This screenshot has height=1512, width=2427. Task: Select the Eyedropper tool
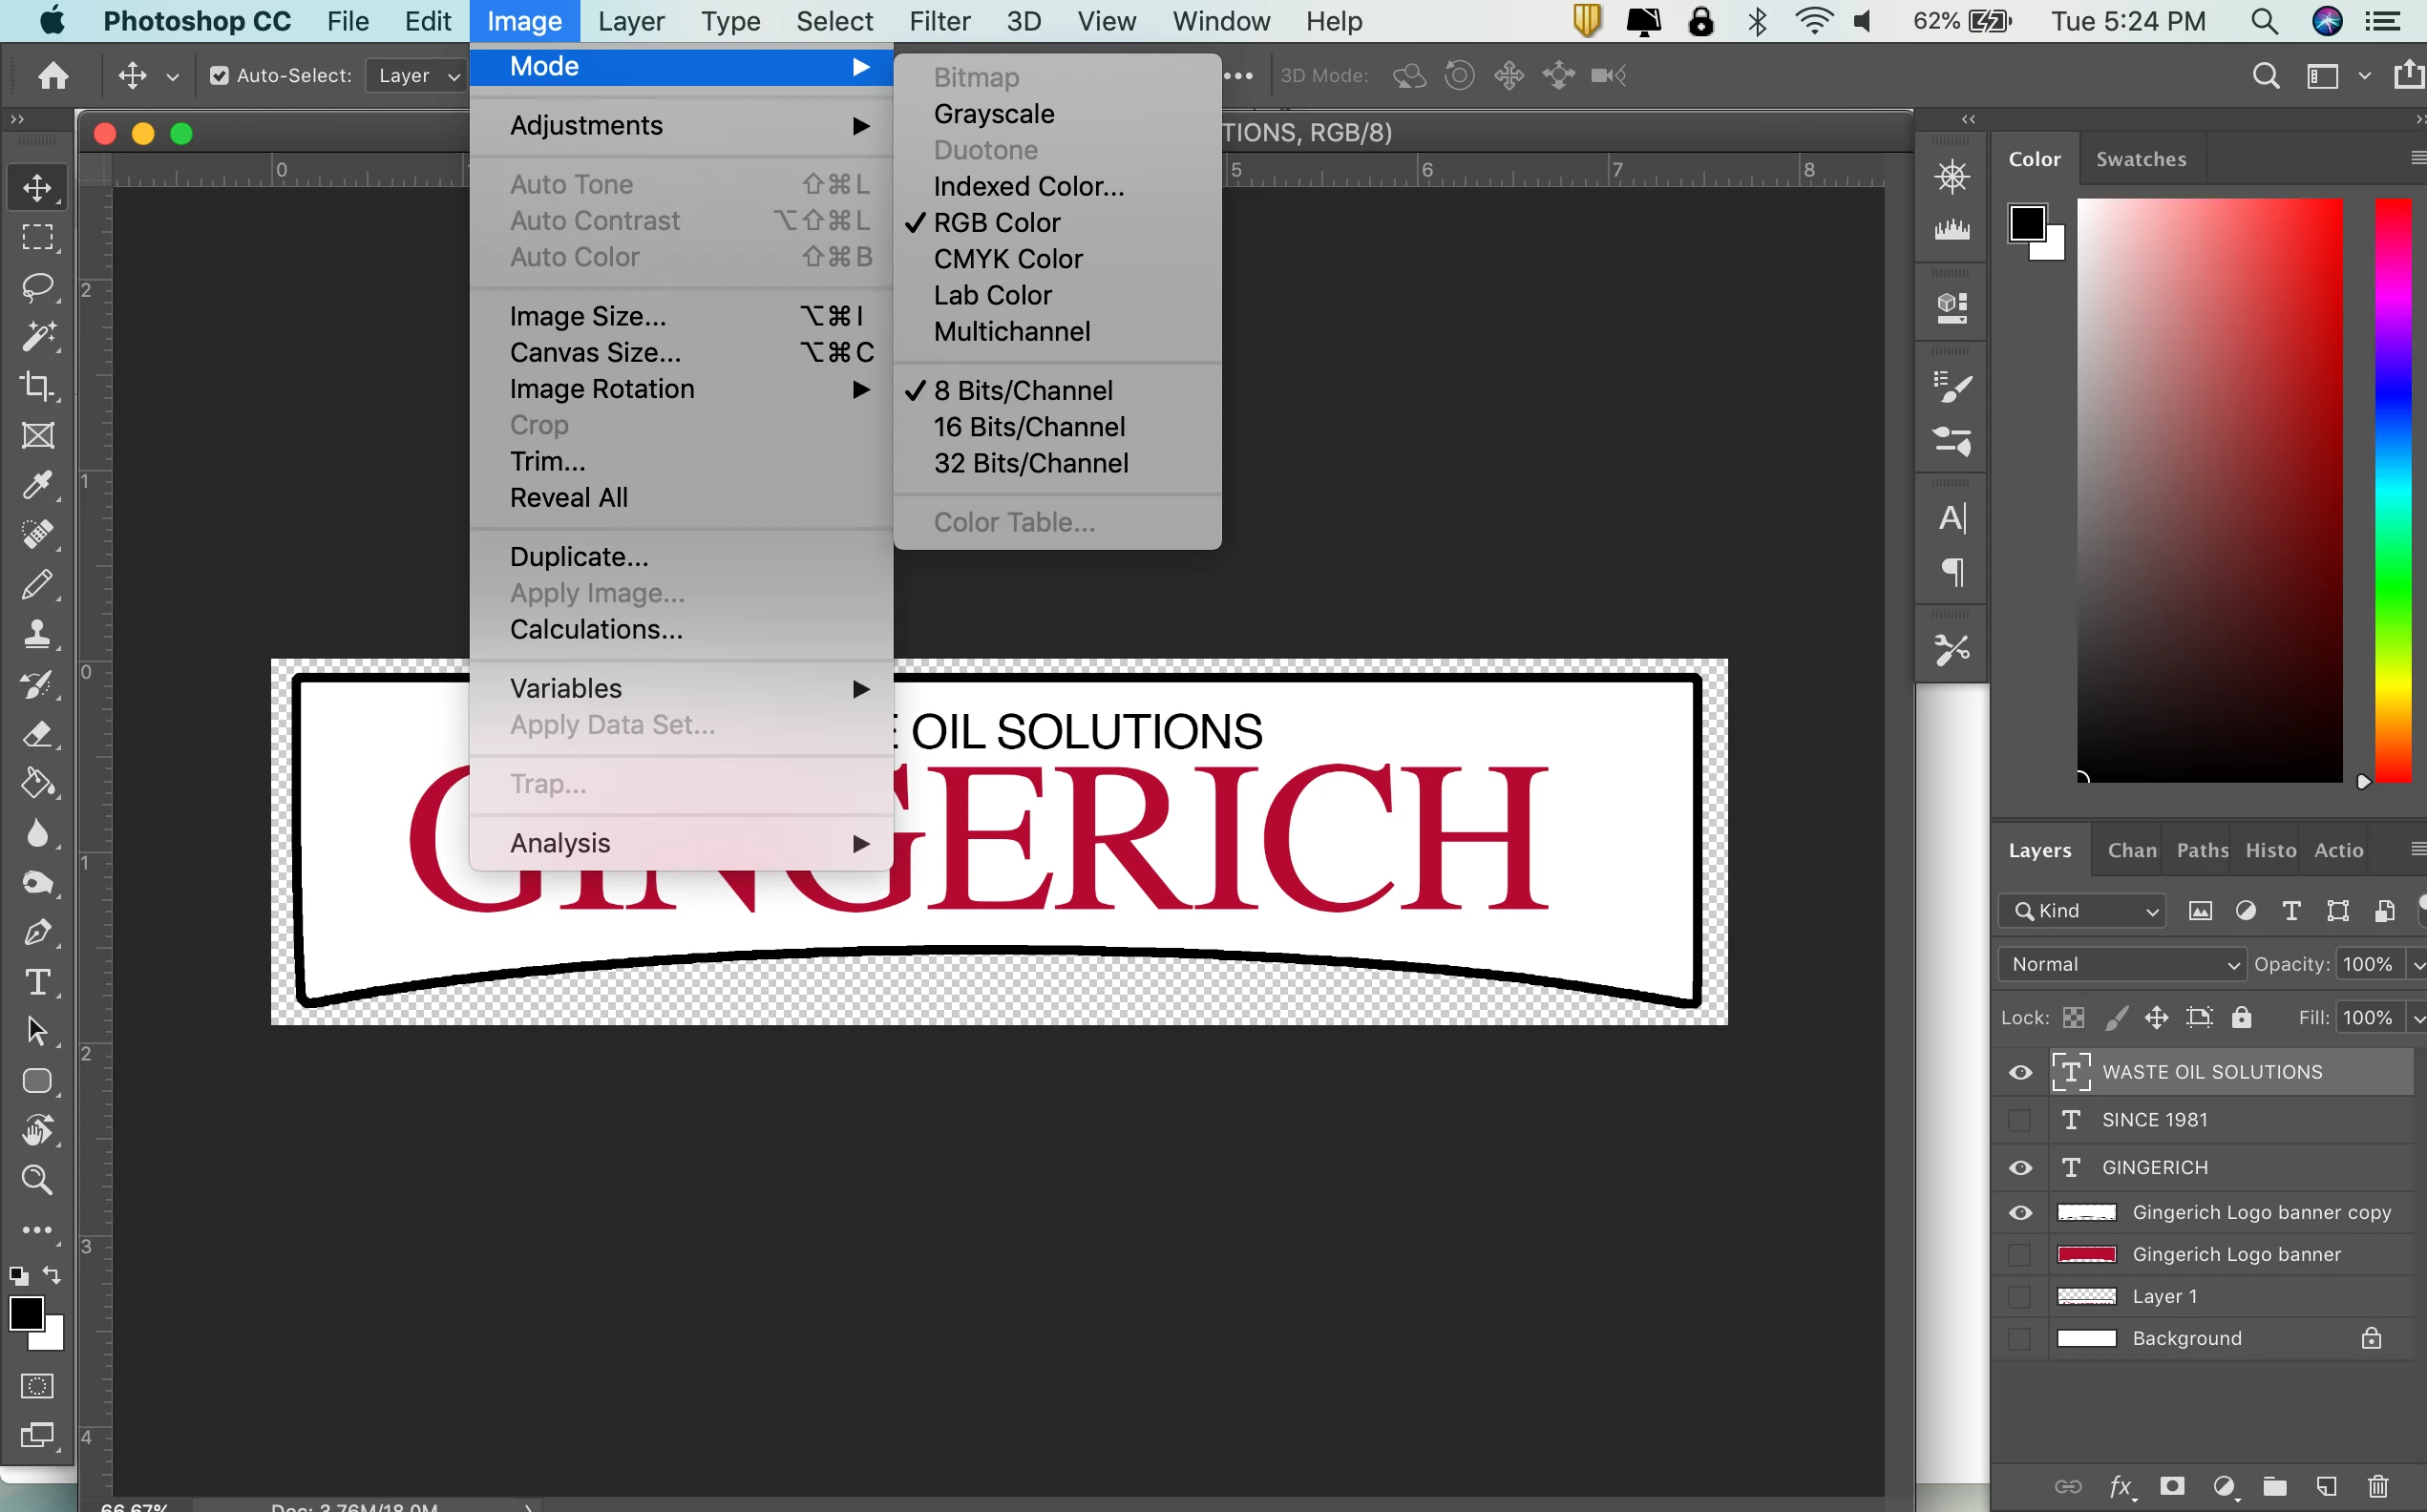[x=38, y=485]
